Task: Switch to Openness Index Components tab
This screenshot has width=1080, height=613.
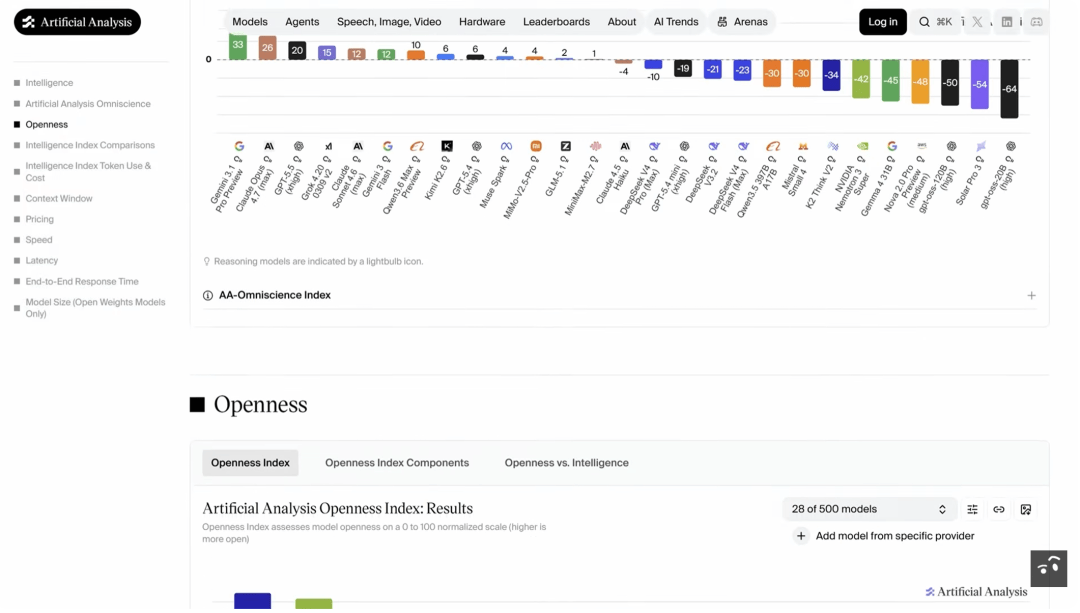Action: (397, 463)
